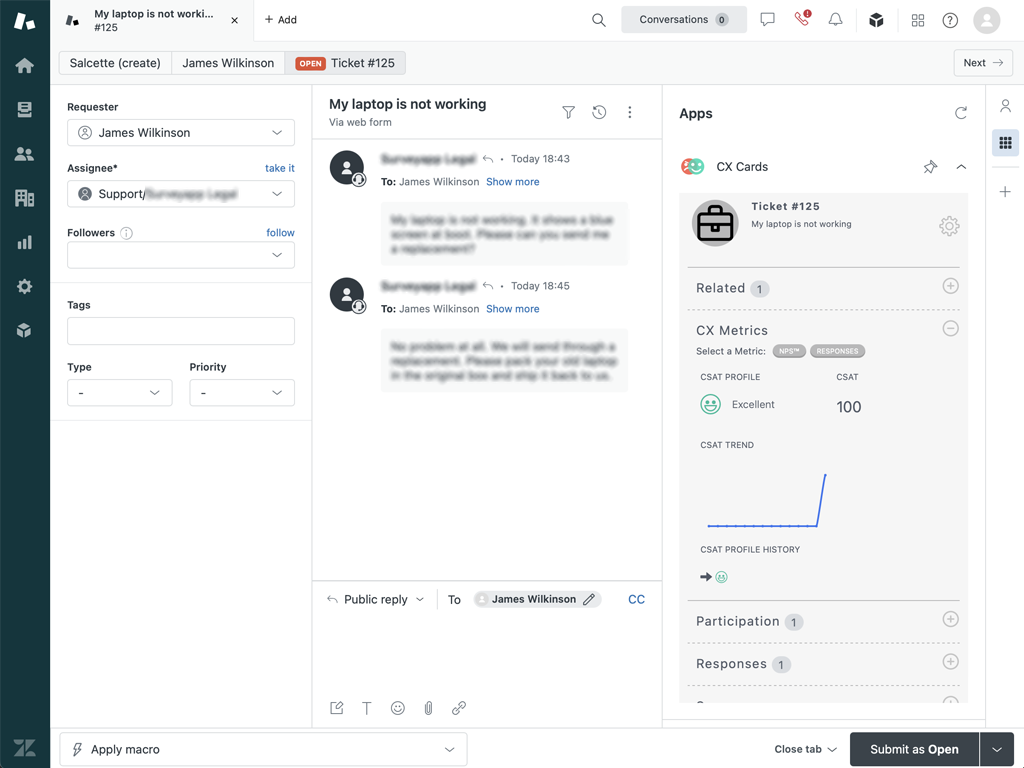Select the Responses metric pill
The image size is (1024, 768).
point(837,351)
